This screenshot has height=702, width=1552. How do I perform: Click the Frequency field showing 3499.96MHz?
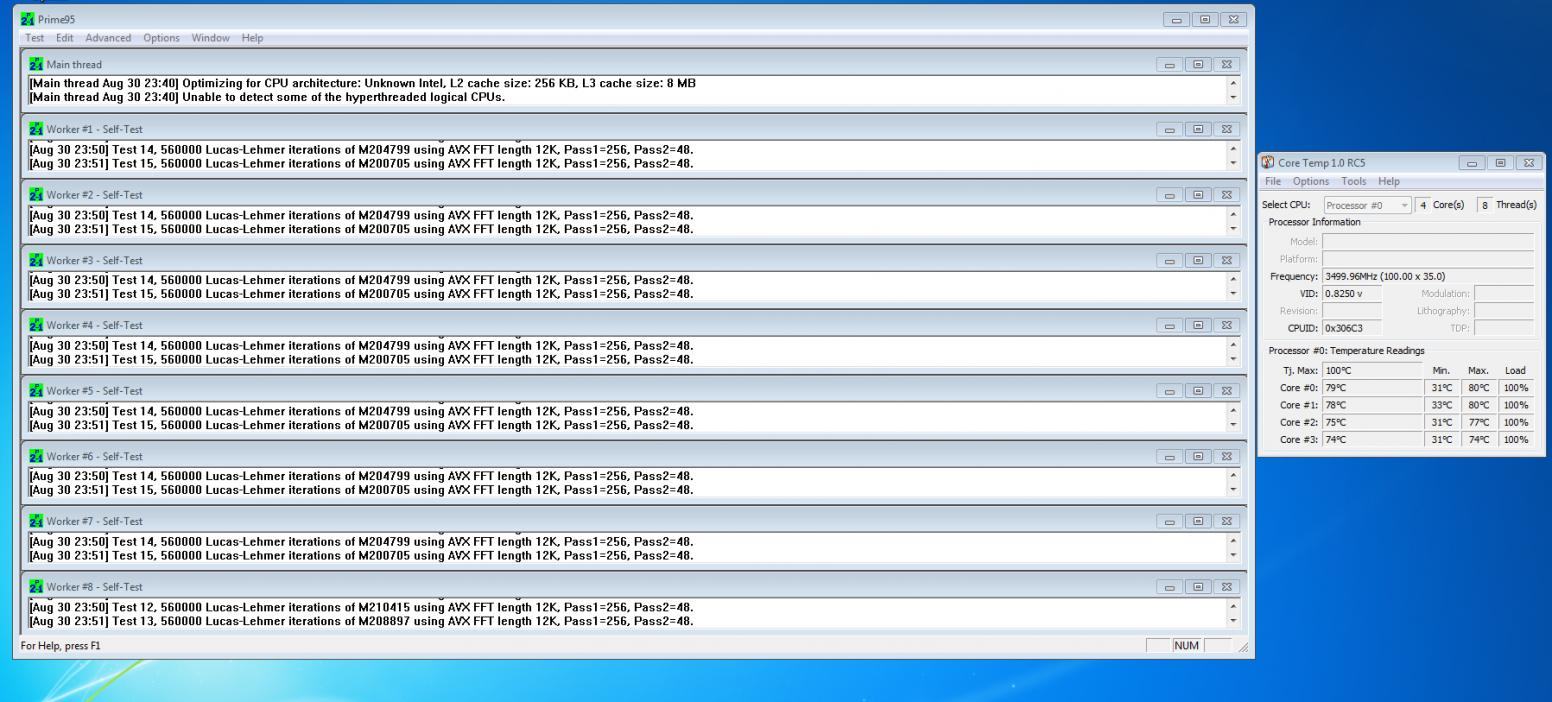click(x=1427, y=276)
